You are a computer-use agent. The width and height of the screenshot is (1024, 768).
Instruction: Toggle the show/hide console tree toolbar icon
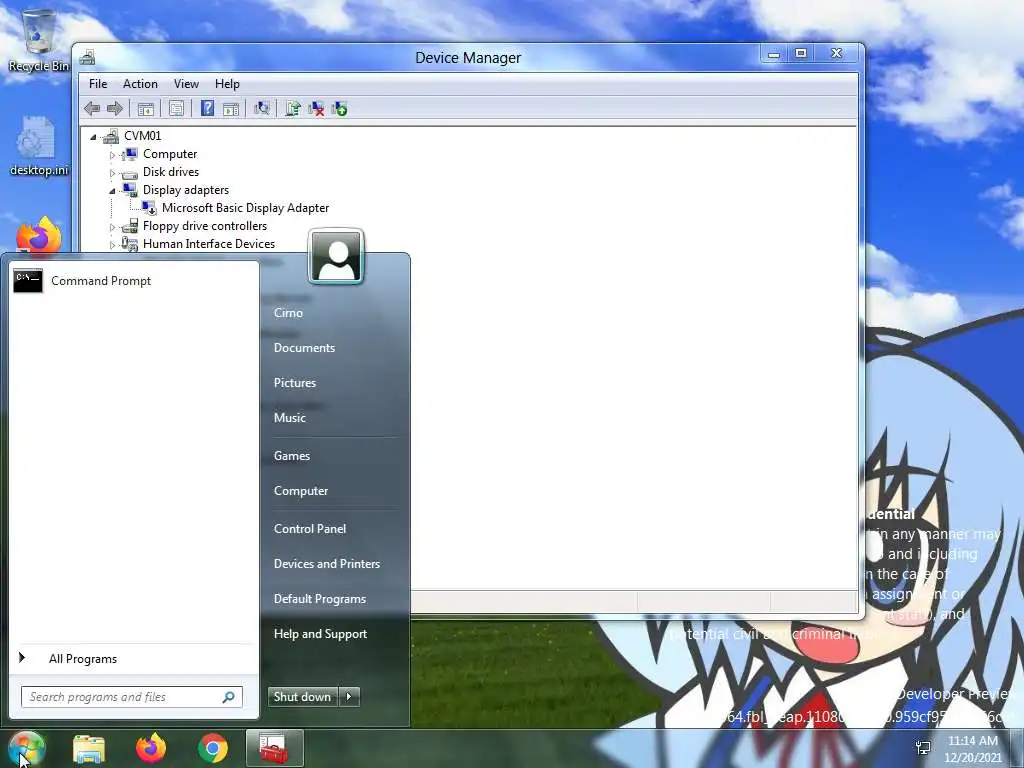point(146,108)
